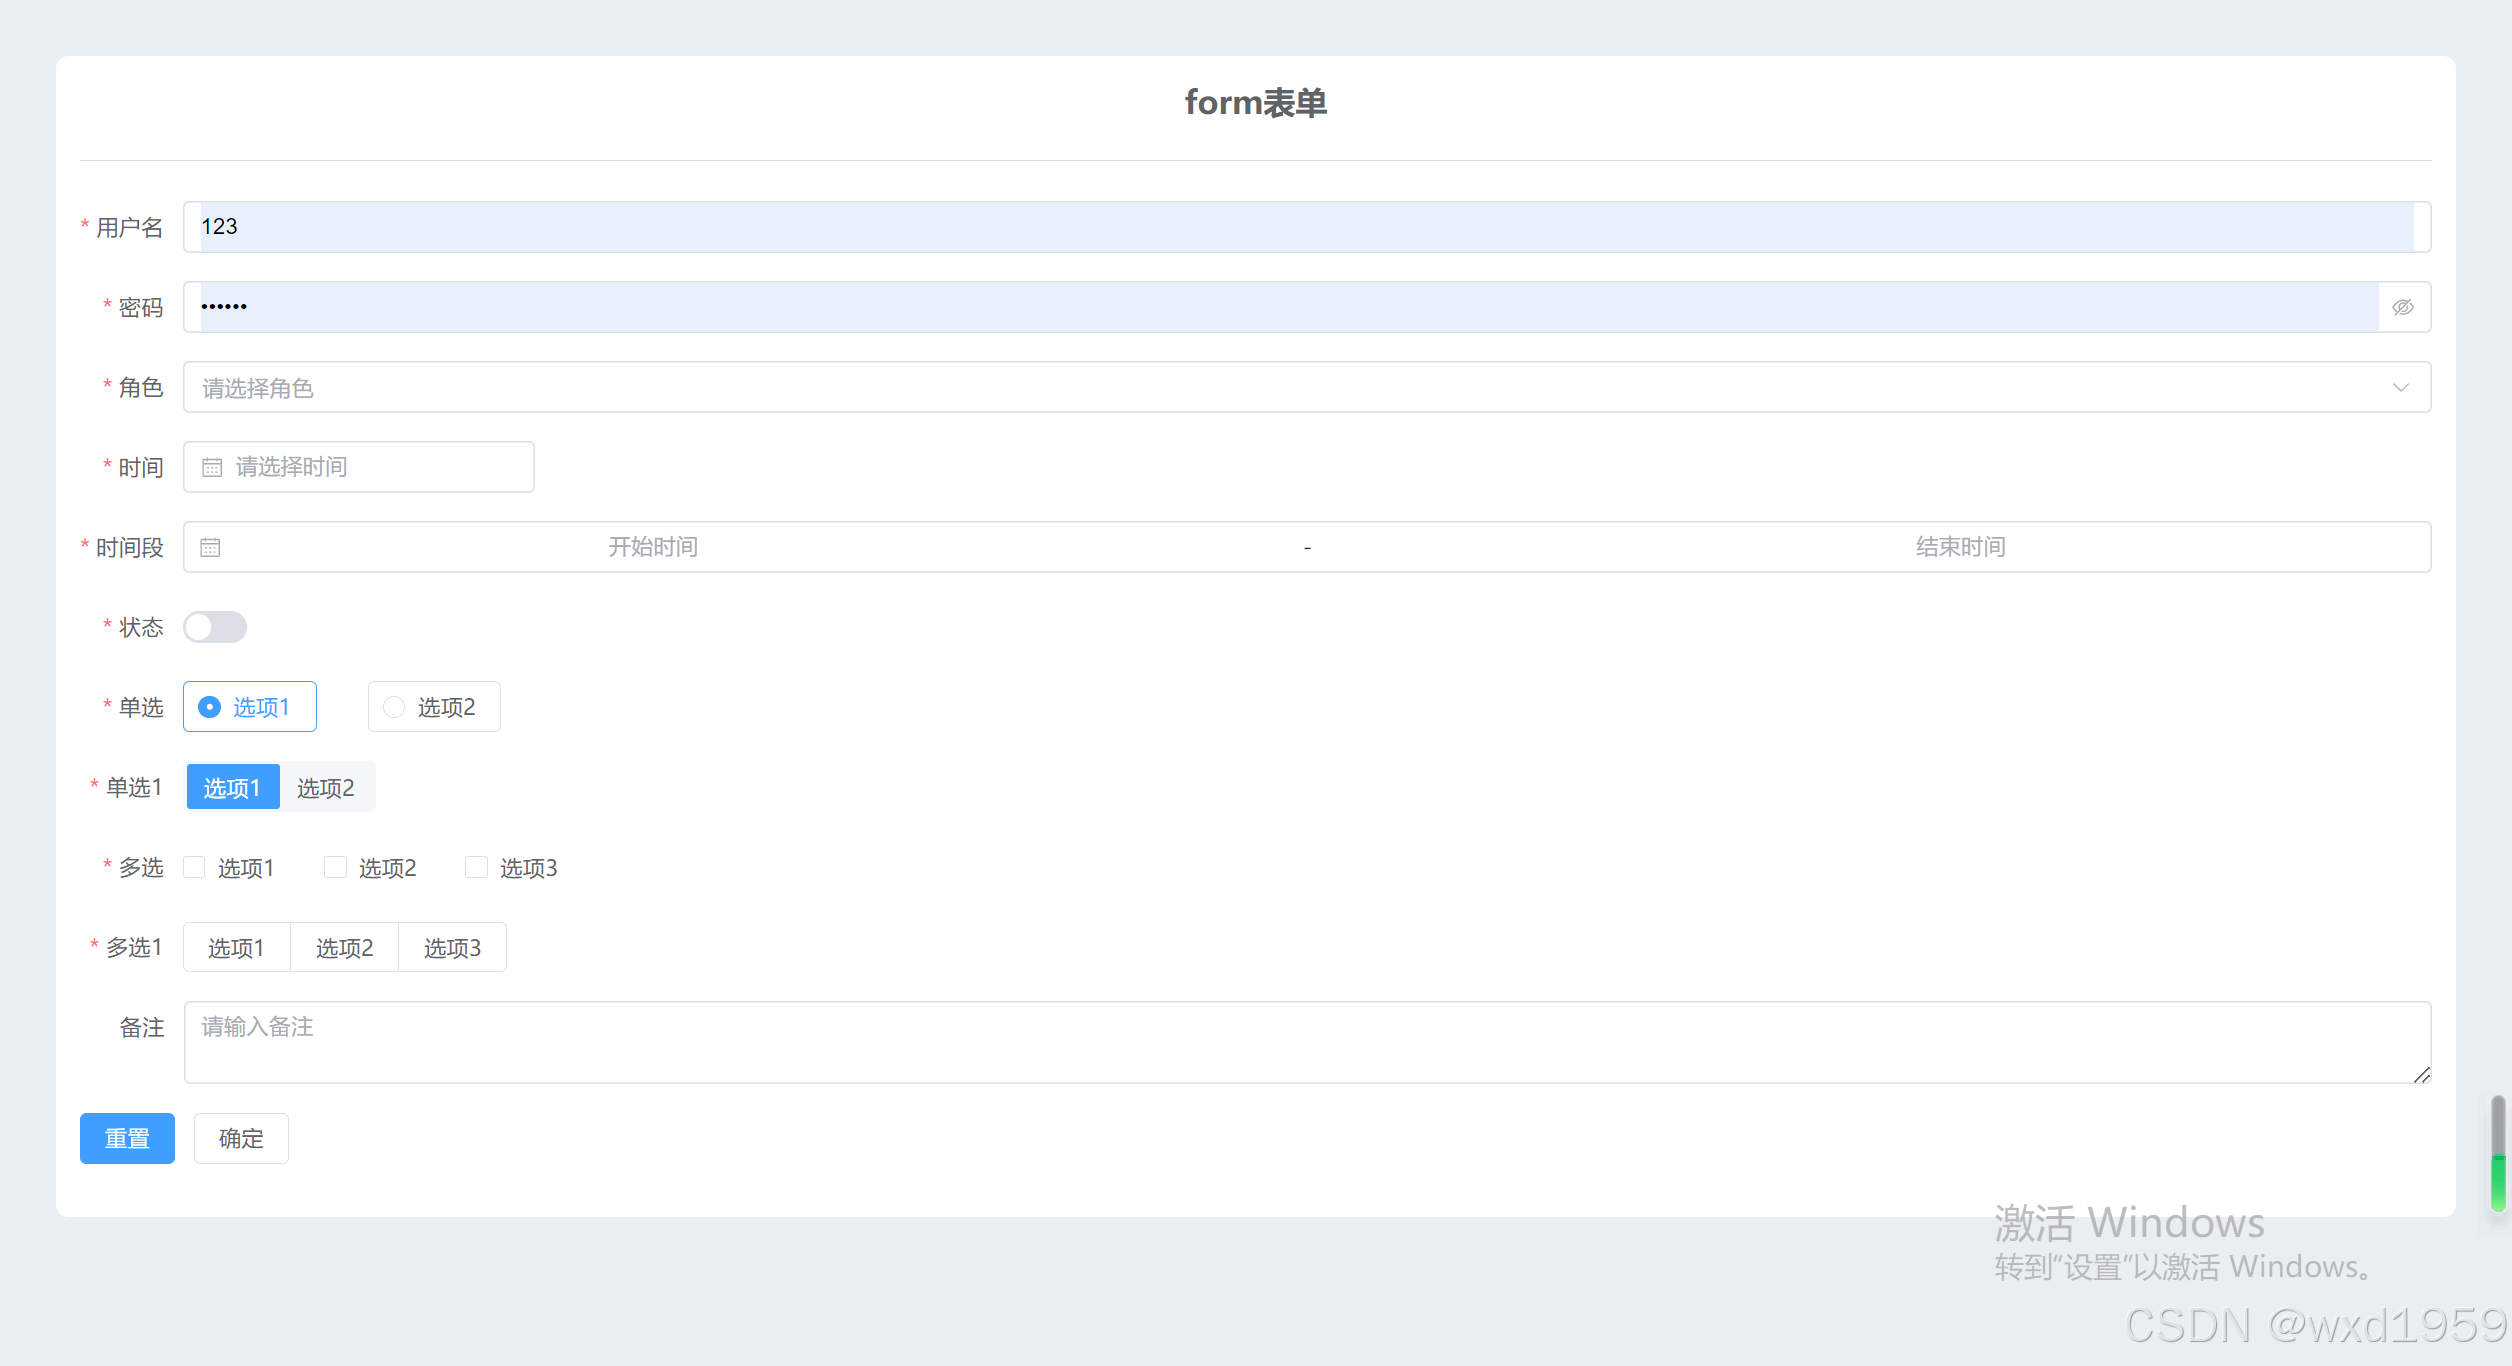Choose 选项1 in 单选1 button group

click(232, 788)
